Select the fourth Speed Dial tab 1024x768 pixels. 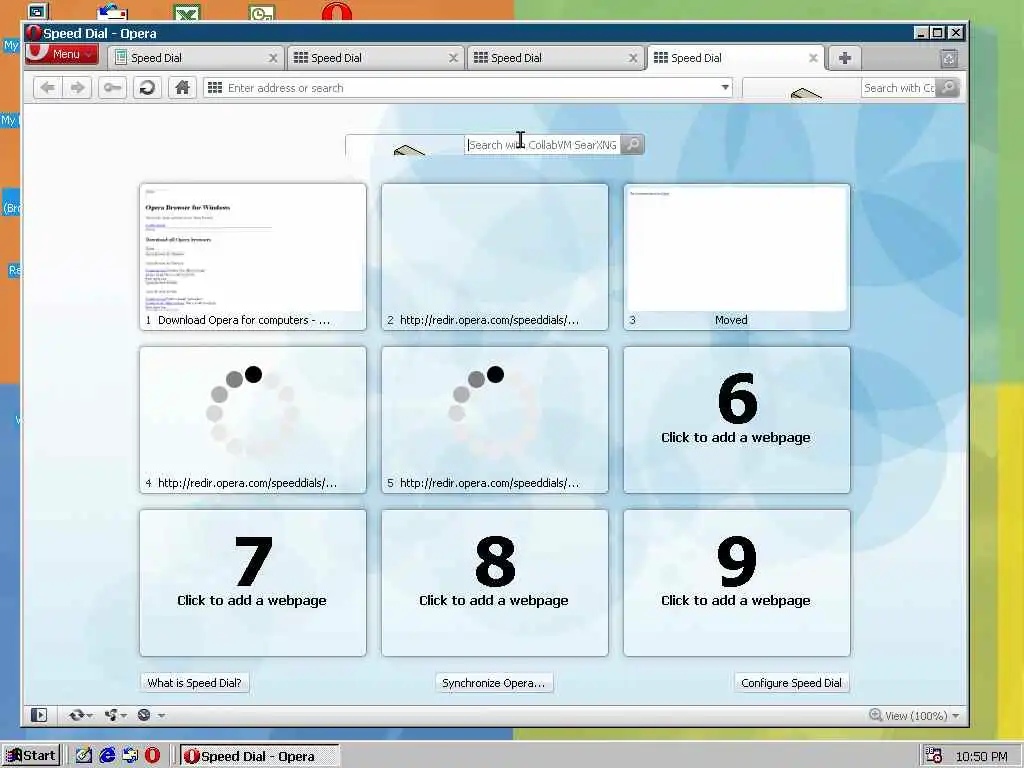pos(736,58)
